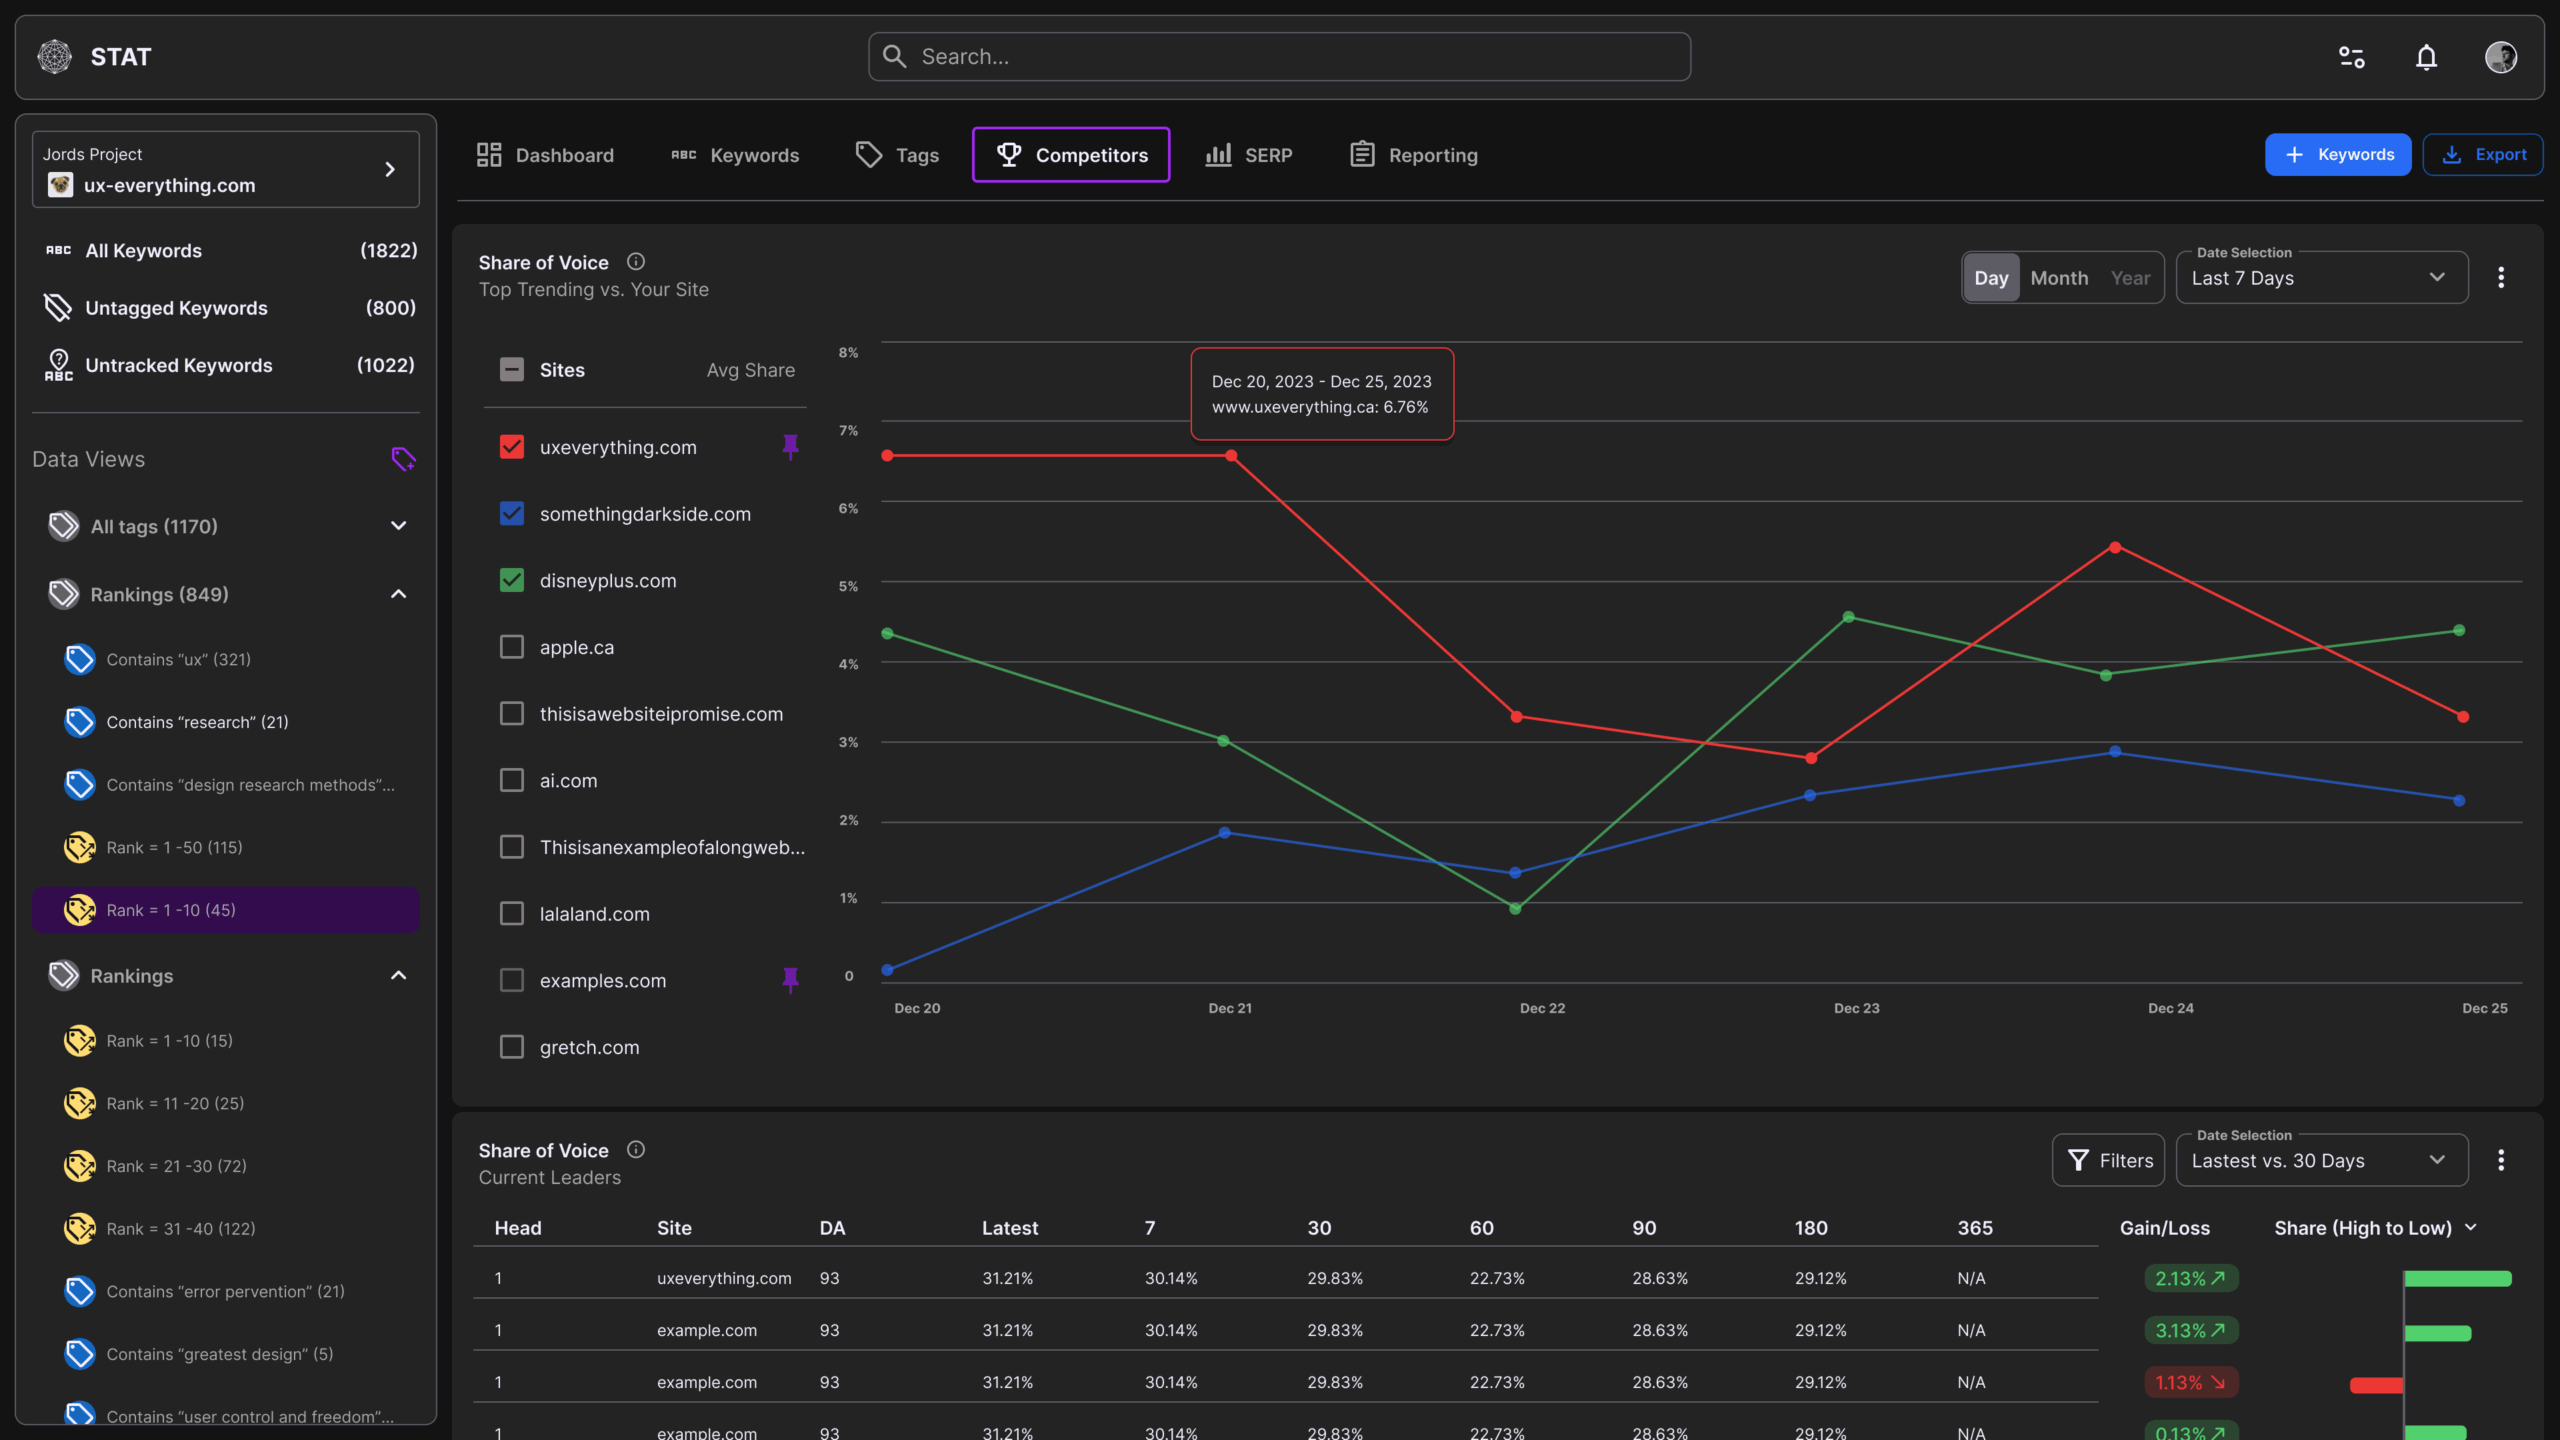Open the Filters button
The image size is (2560, 1440).
(2108, 1160)
